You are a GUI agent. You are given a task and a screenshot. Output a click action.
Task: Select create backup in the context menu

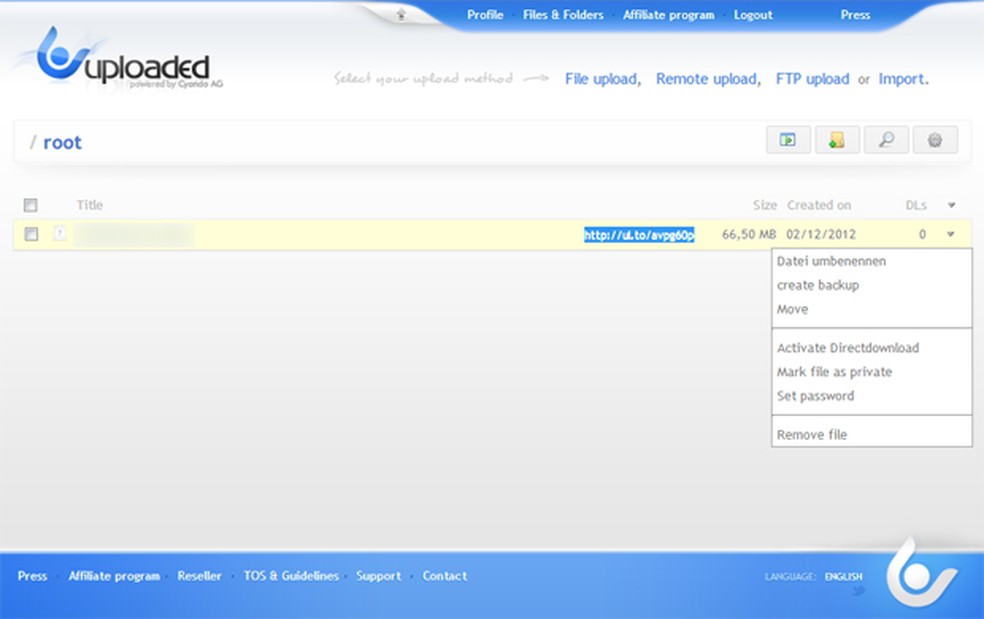tap(818, 285)
